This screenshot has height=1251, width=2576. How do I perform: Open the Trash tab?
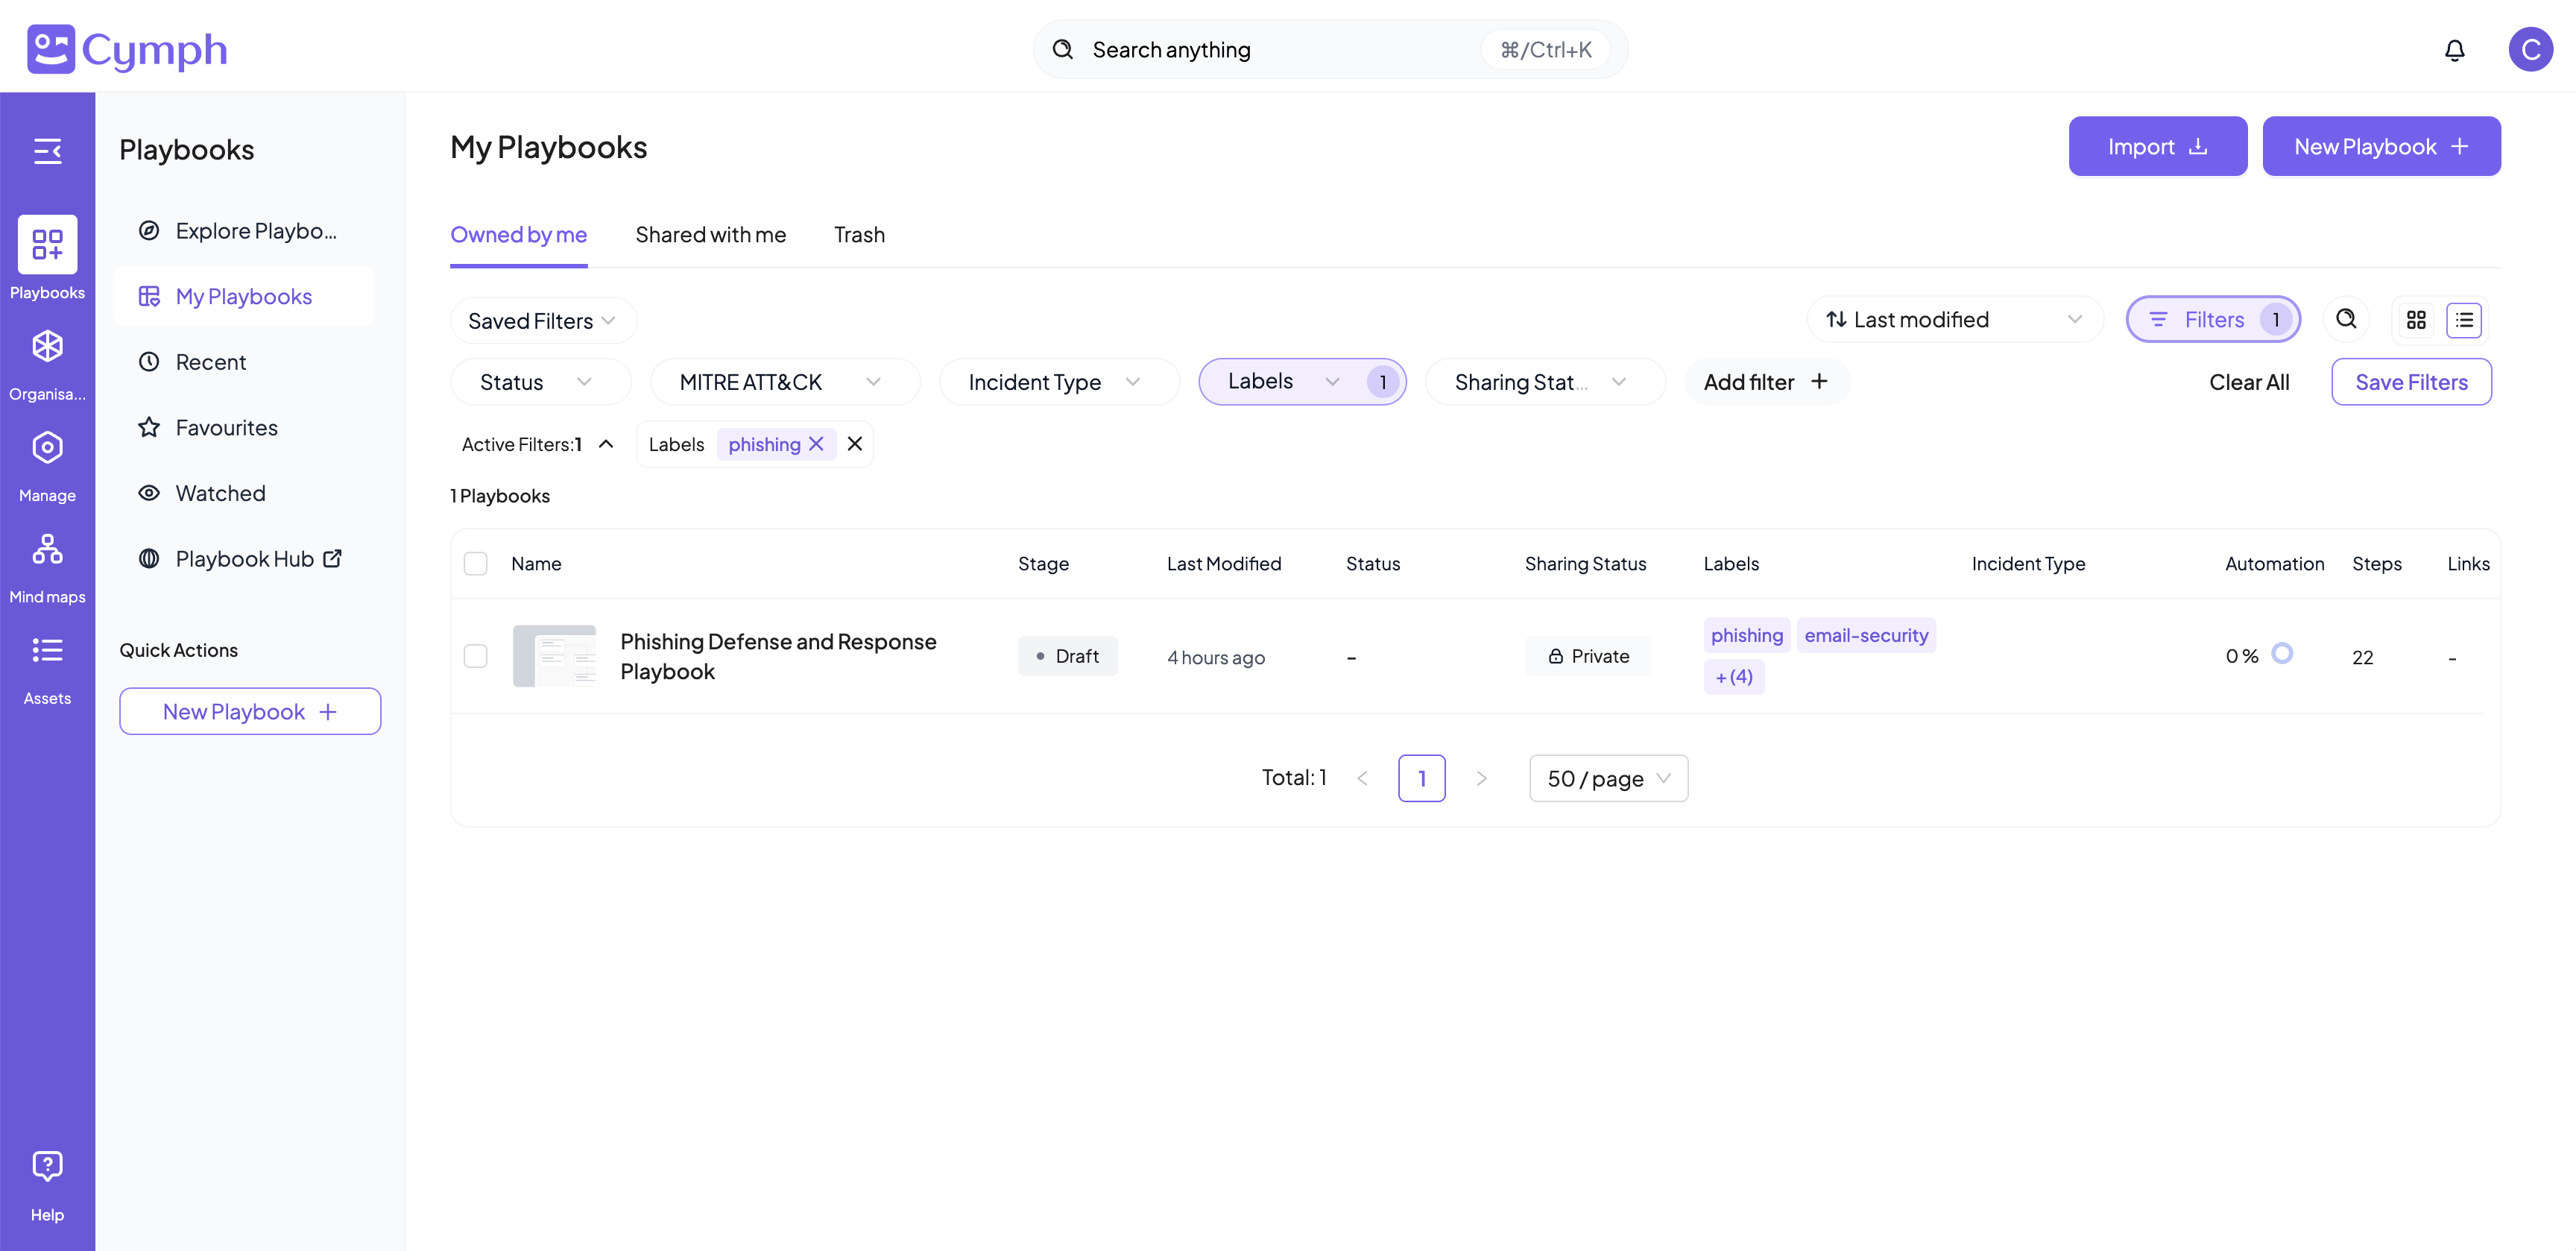click(x=859, y=235)
